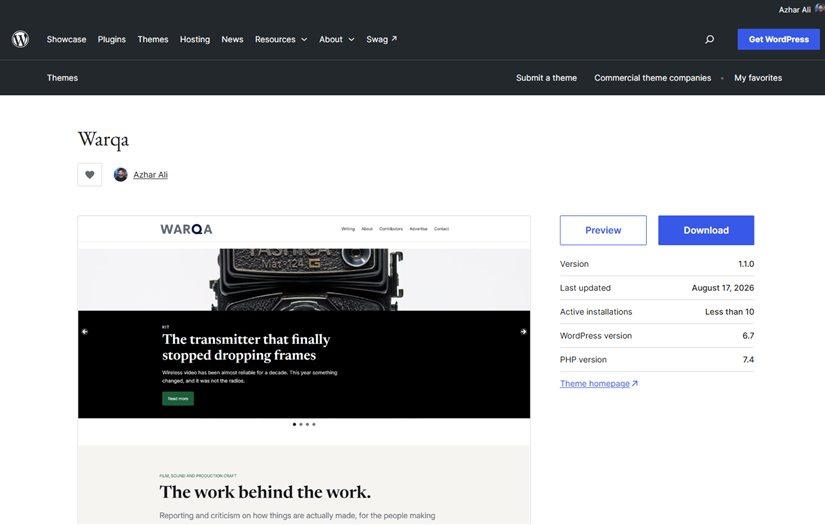
Task: Click the Warqa theme screenshot thumbnail
Action: click(304, 369)
